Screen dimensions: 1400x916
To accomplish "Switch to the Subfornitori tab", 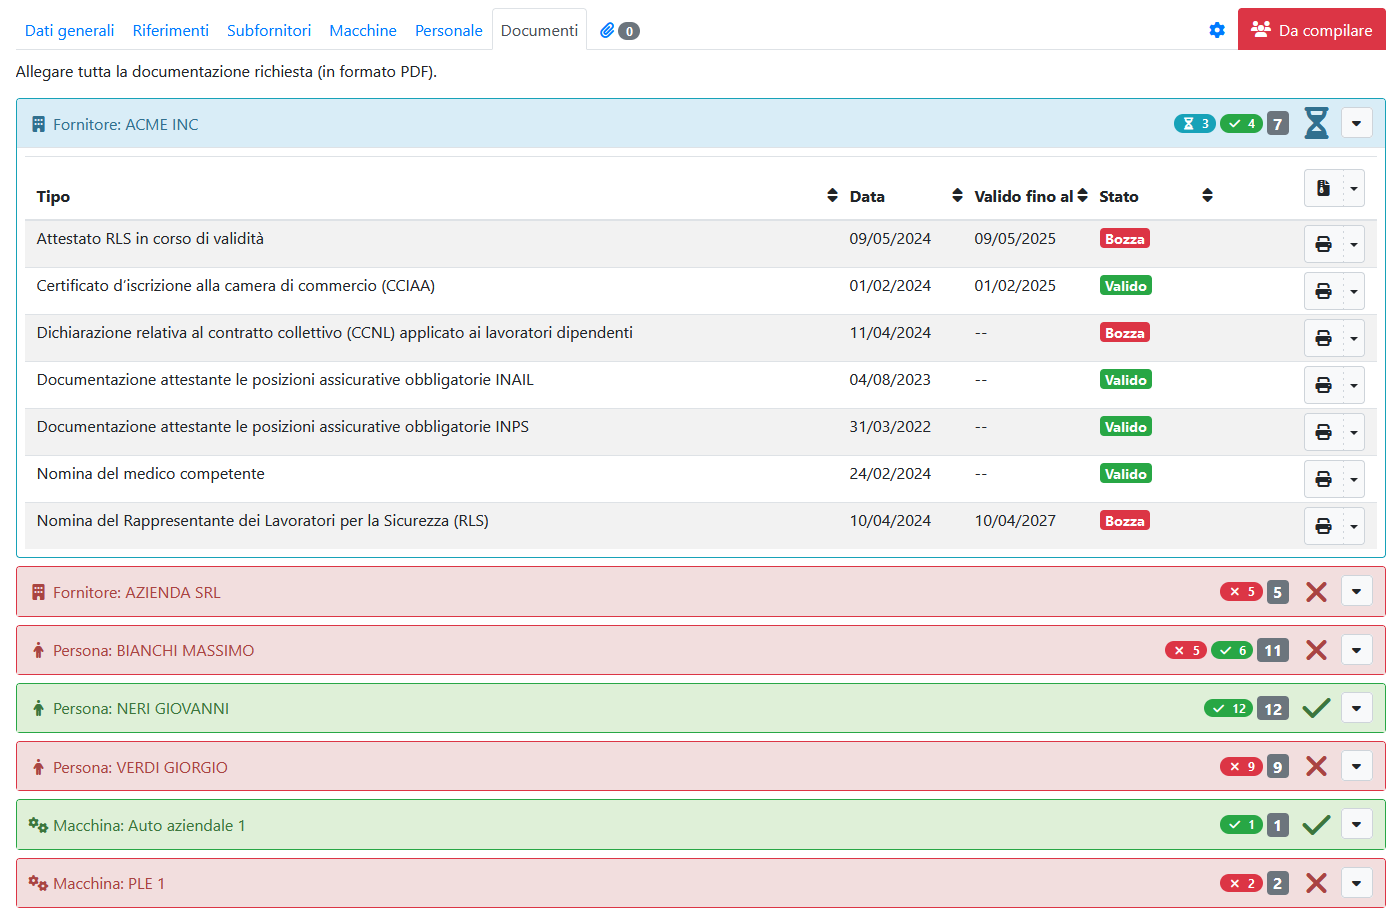I will [x=269, y=30].
